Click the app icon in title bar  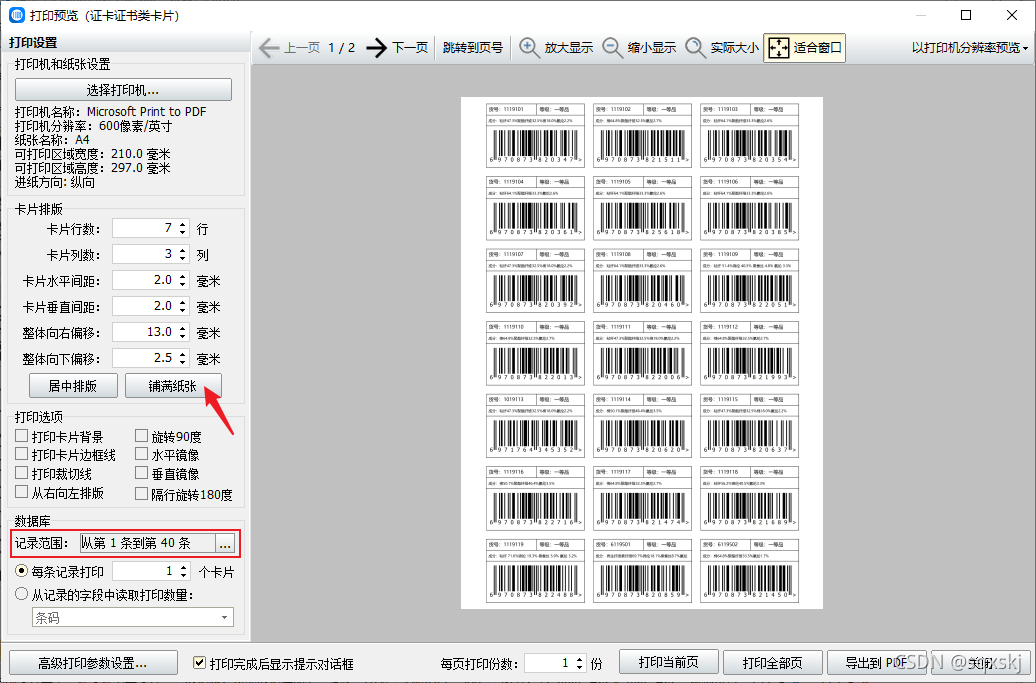[17, 15]
